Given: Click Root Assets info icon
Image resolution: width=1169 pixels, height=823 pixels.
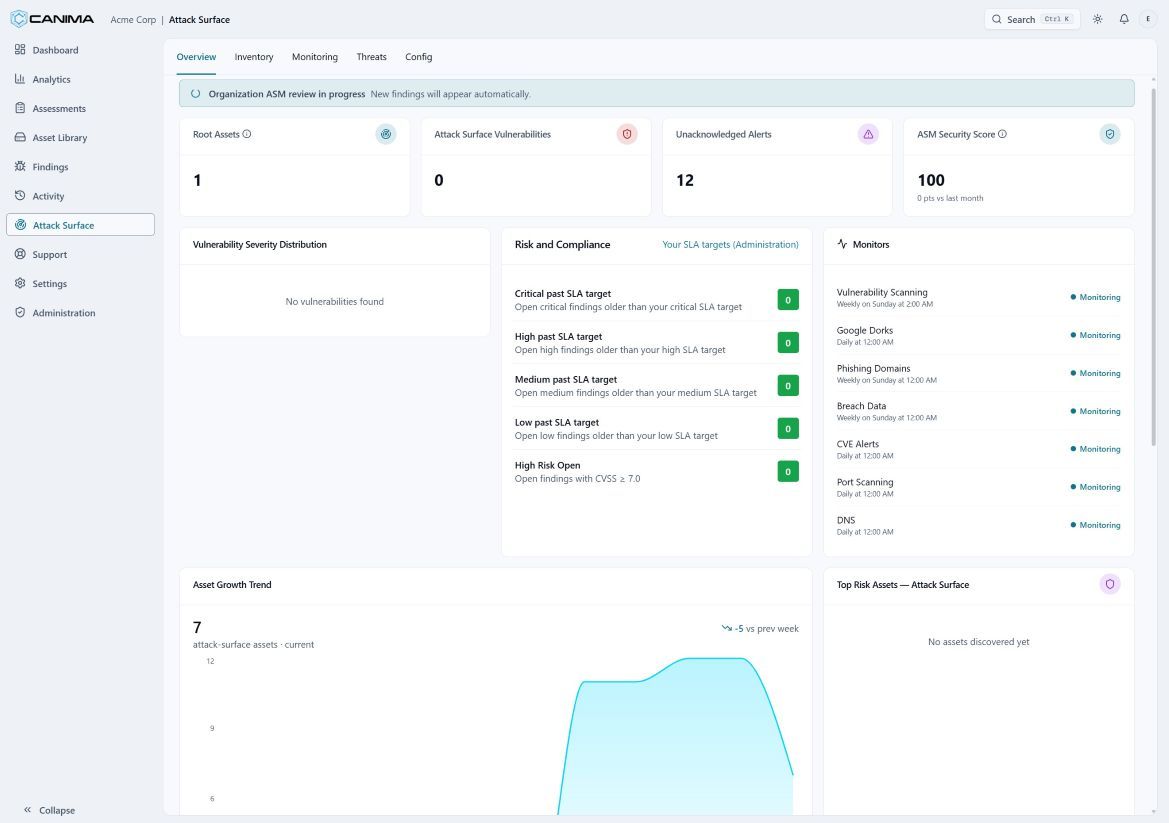Looking at the screenshot, I should tap(247, 134).
